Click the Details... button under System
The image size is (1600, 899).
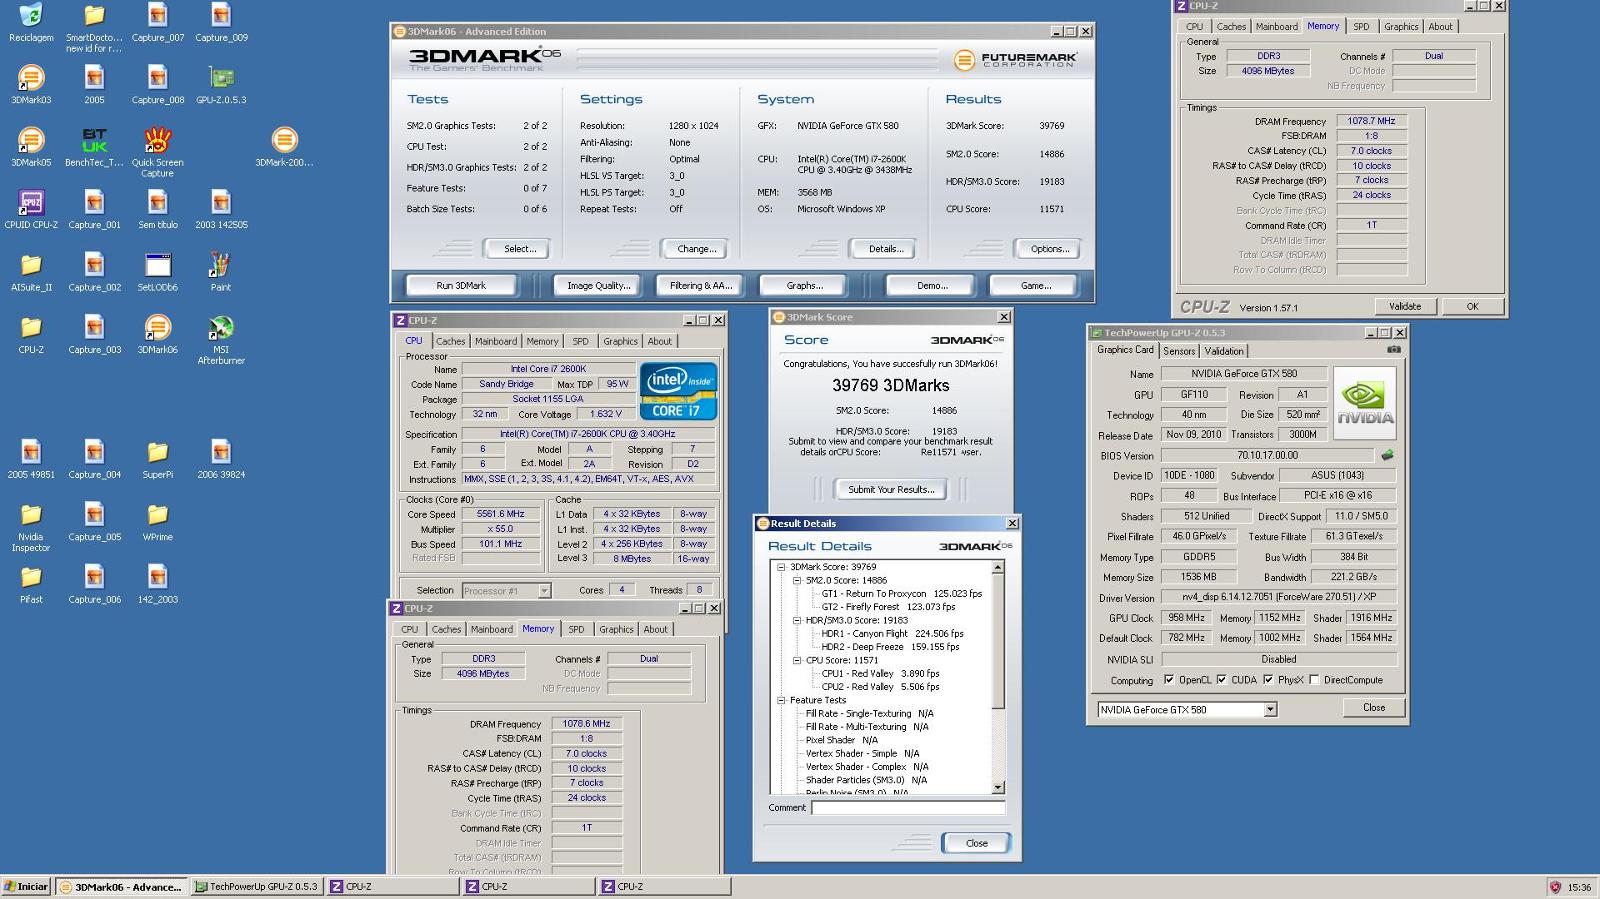pos(885,249)
